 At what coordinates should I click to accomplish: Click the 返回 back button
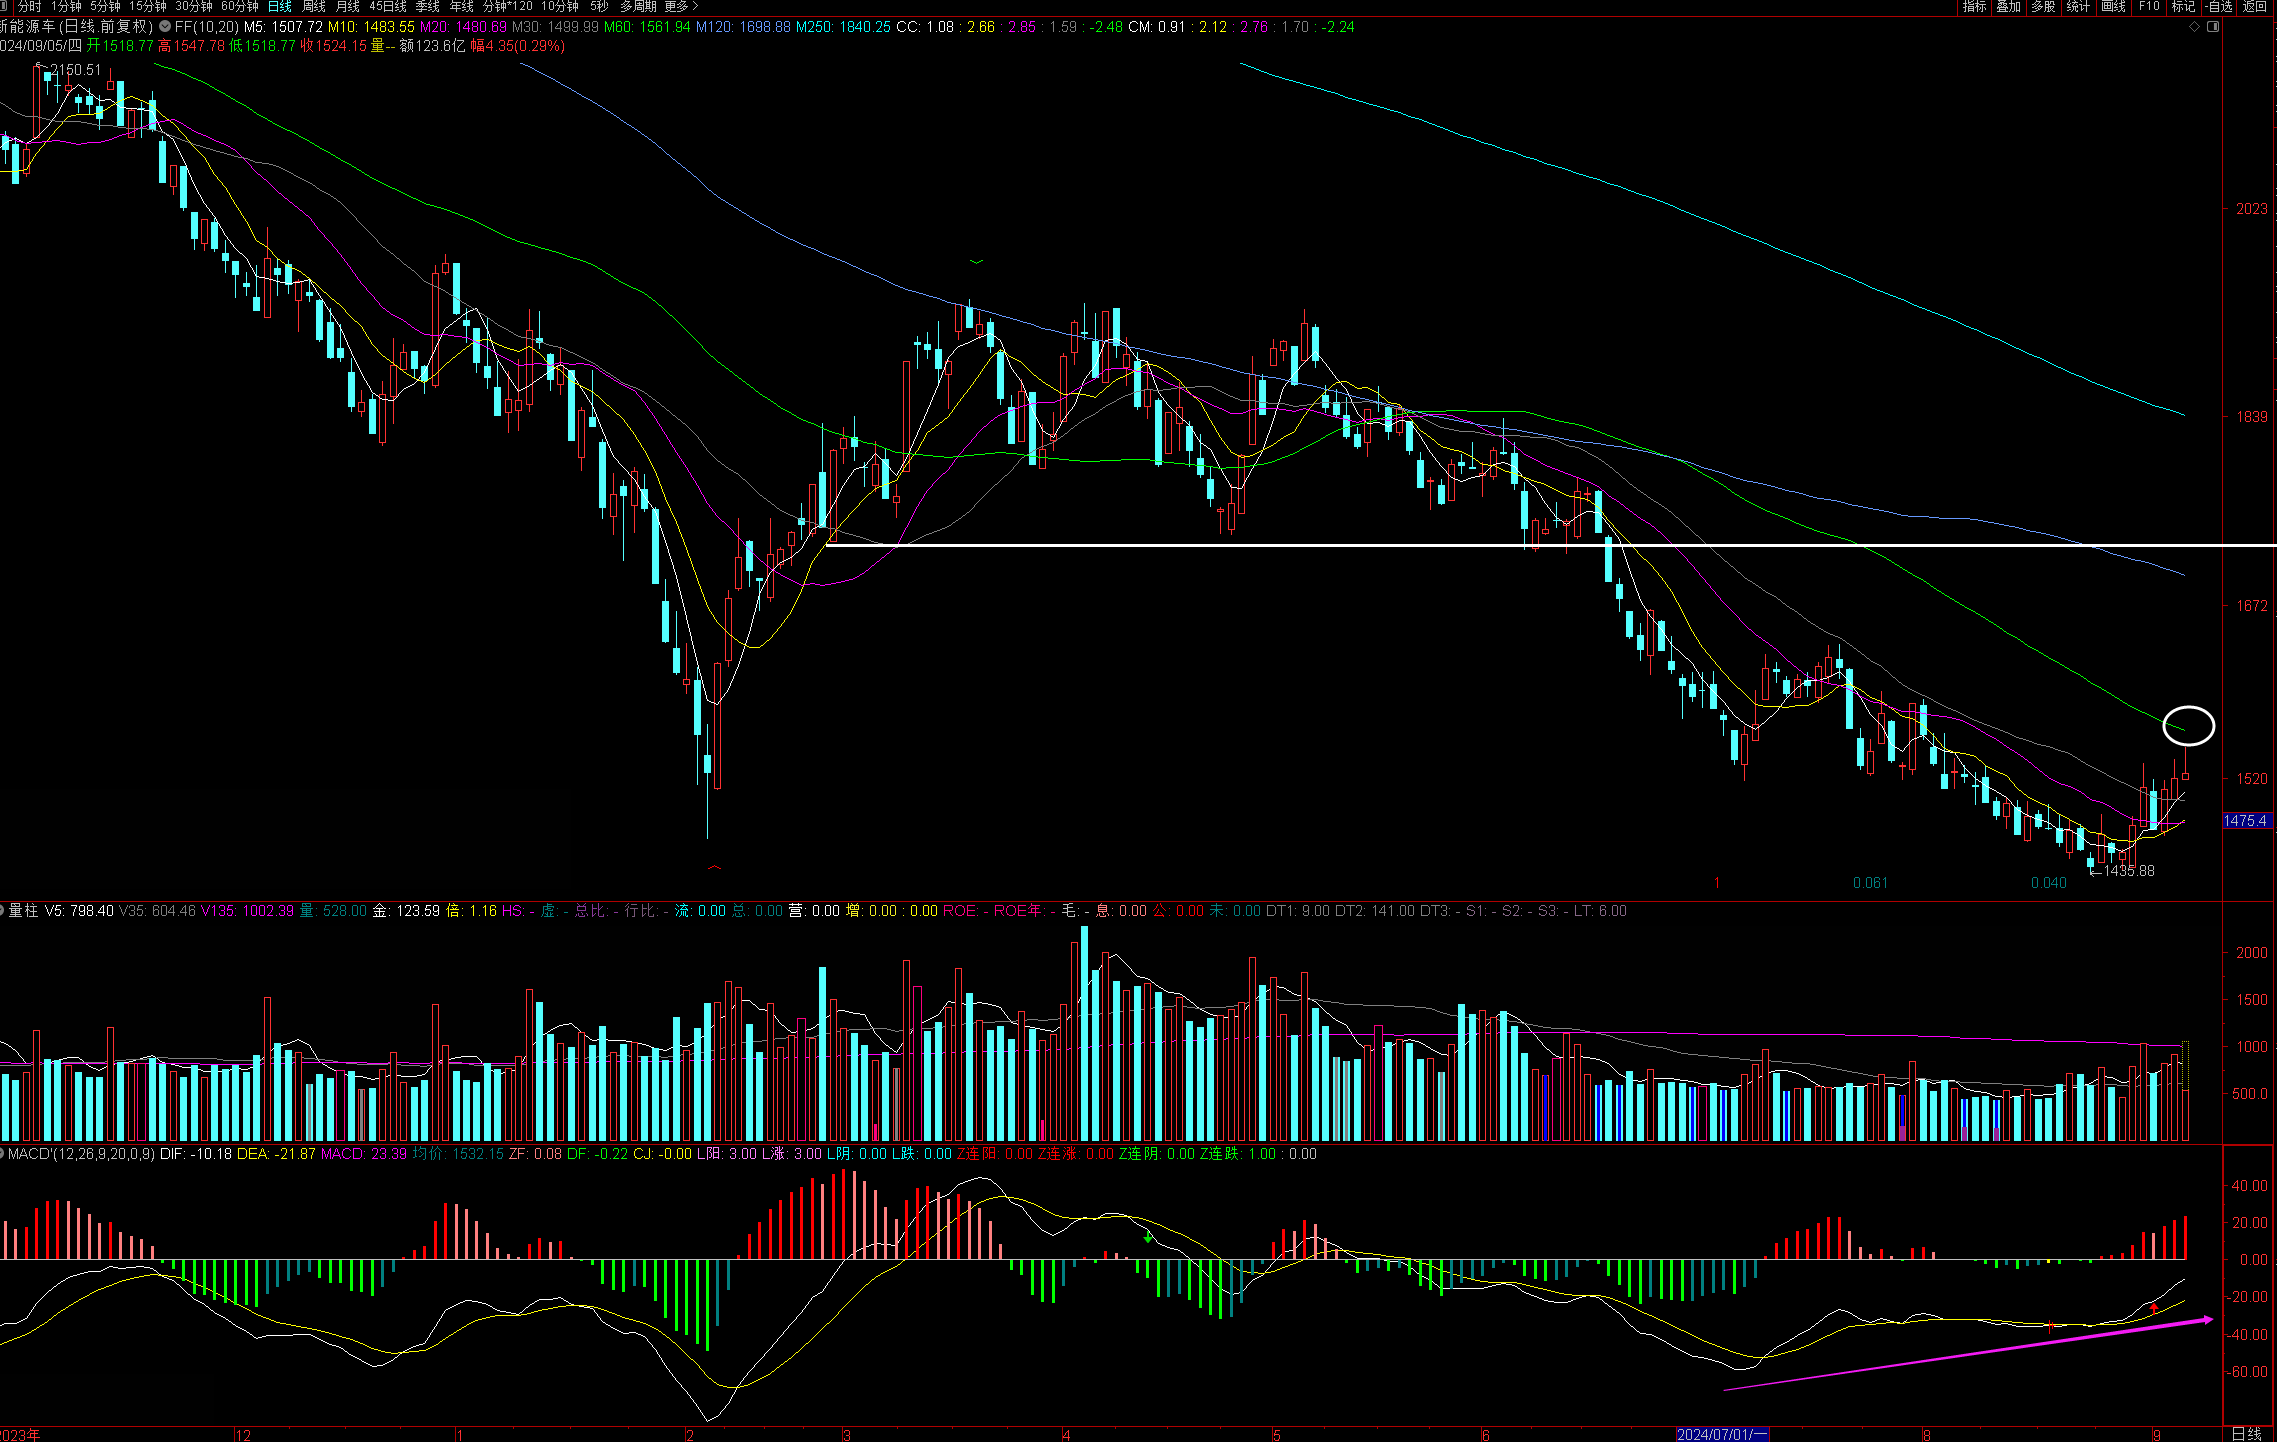tap(2255, 7)
